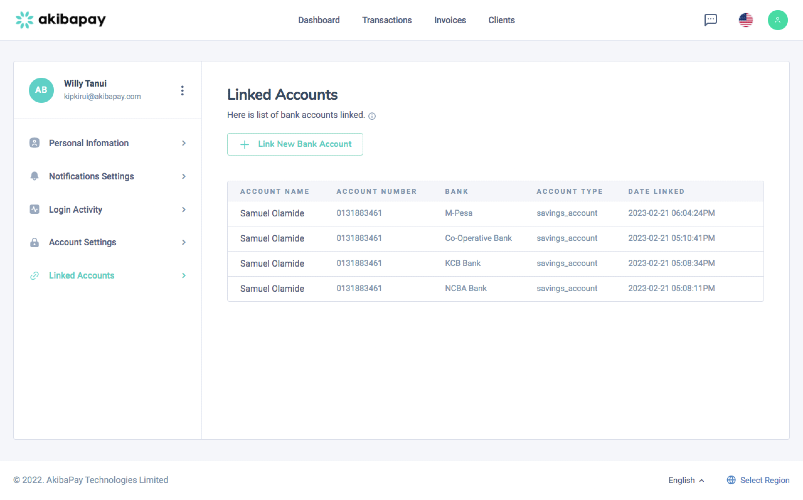The width and height of the screenshot is (803, 500).
Task: Click the M-Pesa bank cell
Action: click(x=458, y=213)
